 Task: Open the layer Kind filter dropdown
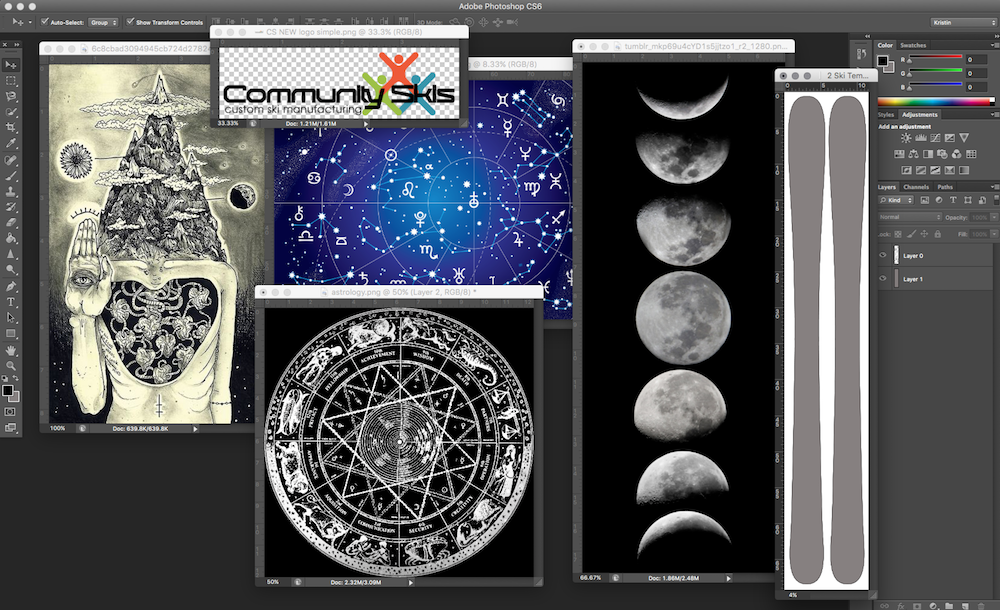coord(896,200)
